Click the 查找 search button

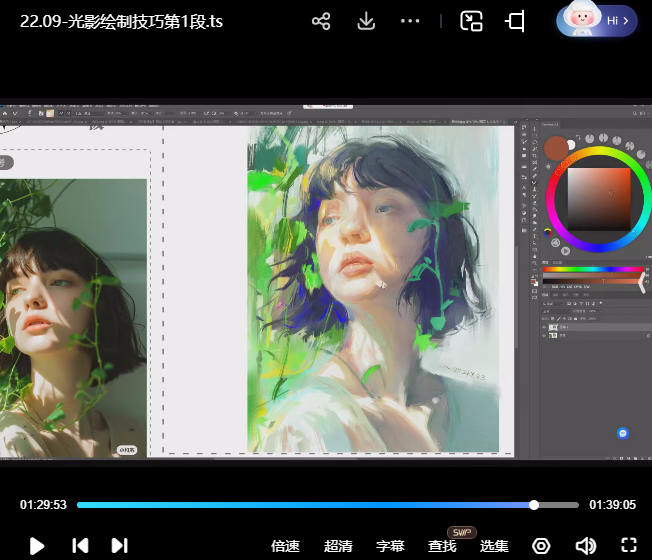click(x=442, y=546)
